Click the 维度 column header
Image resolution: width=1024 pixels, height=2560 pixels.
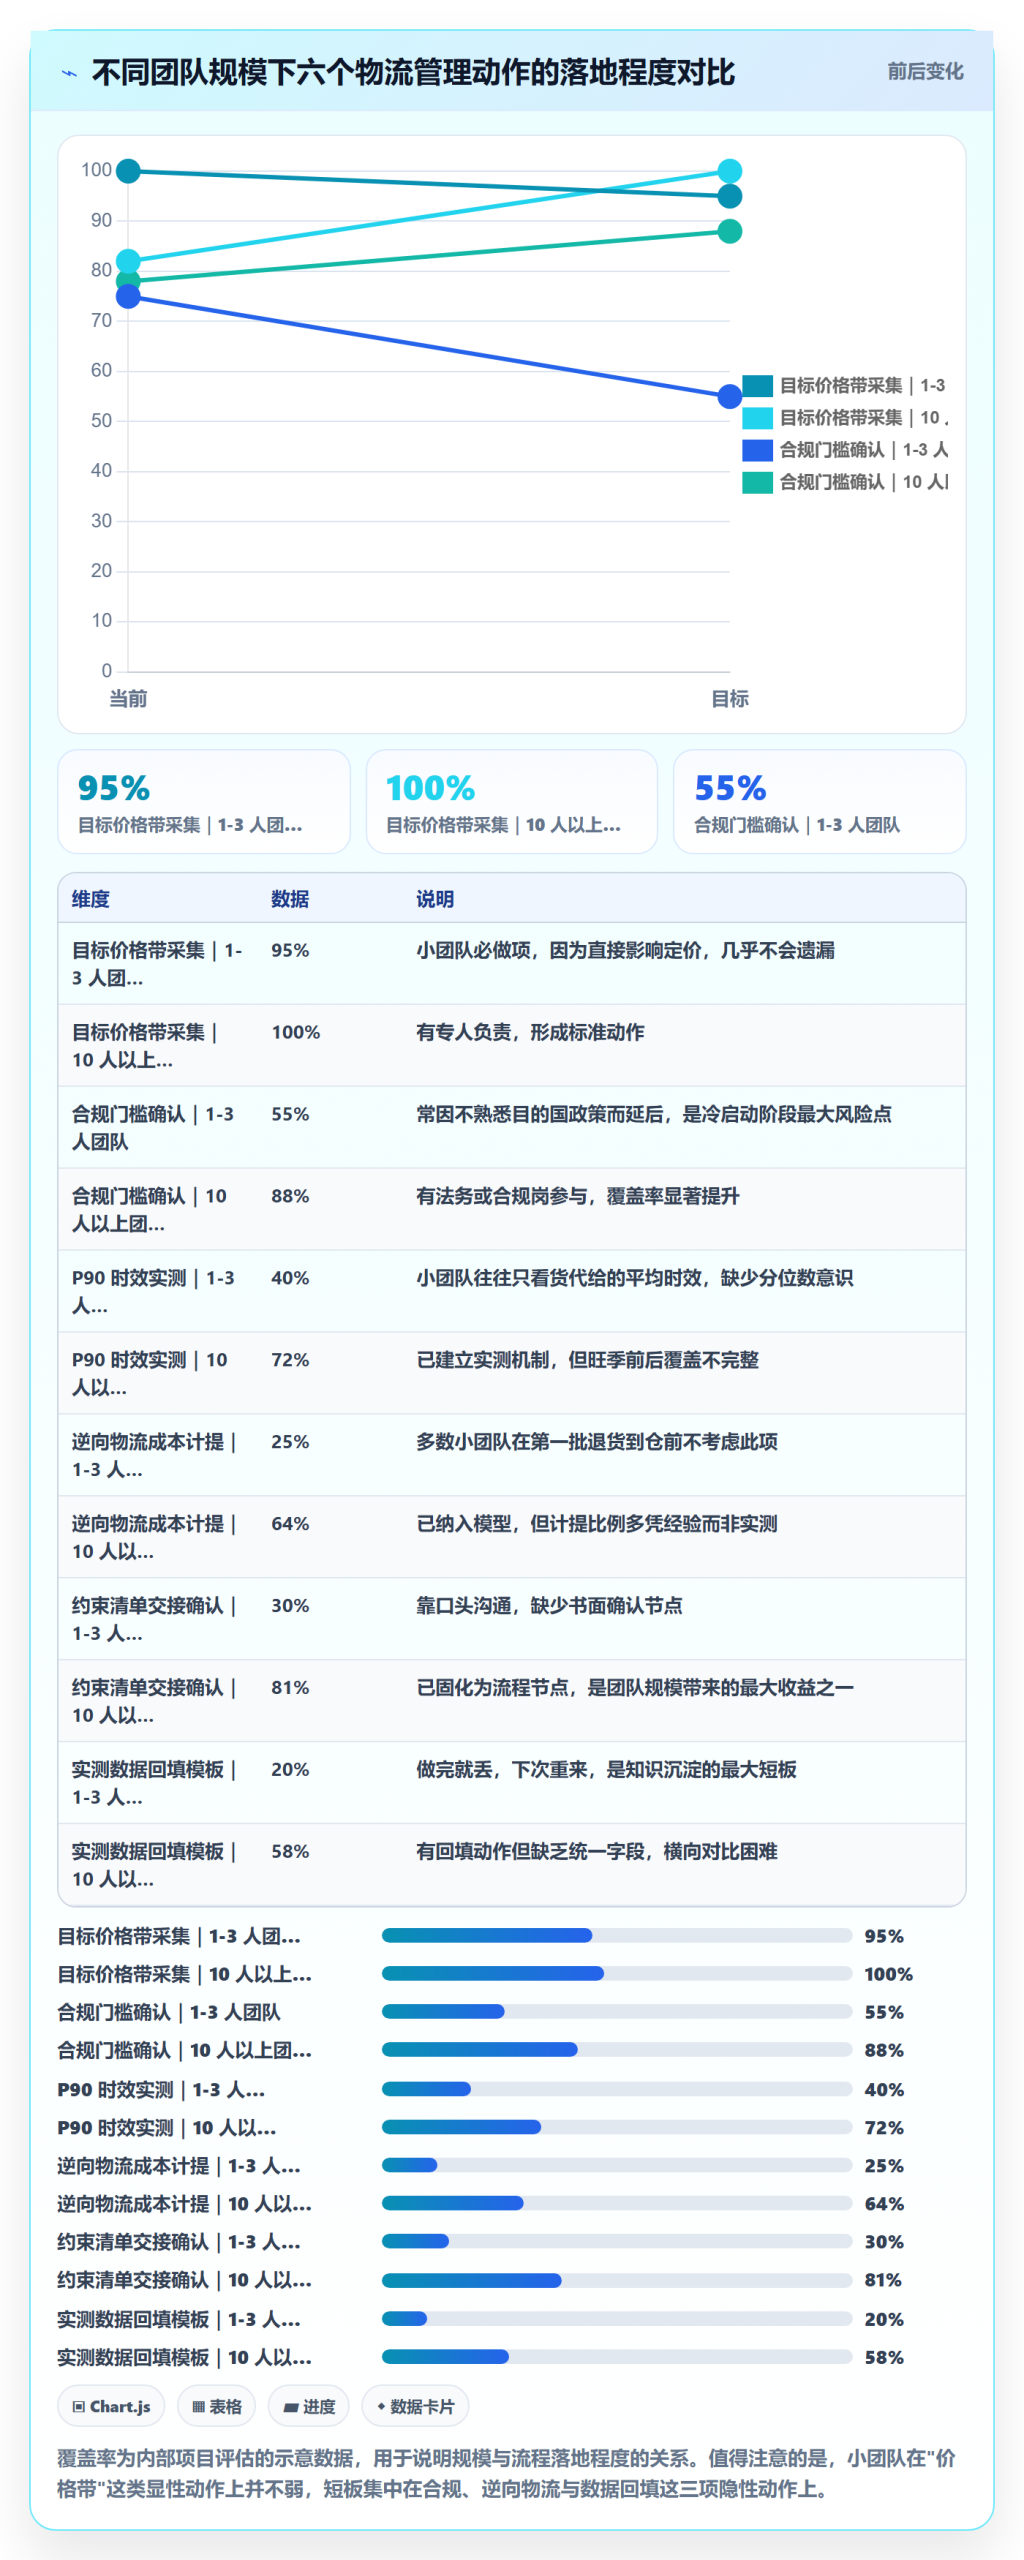click(91, 899)
